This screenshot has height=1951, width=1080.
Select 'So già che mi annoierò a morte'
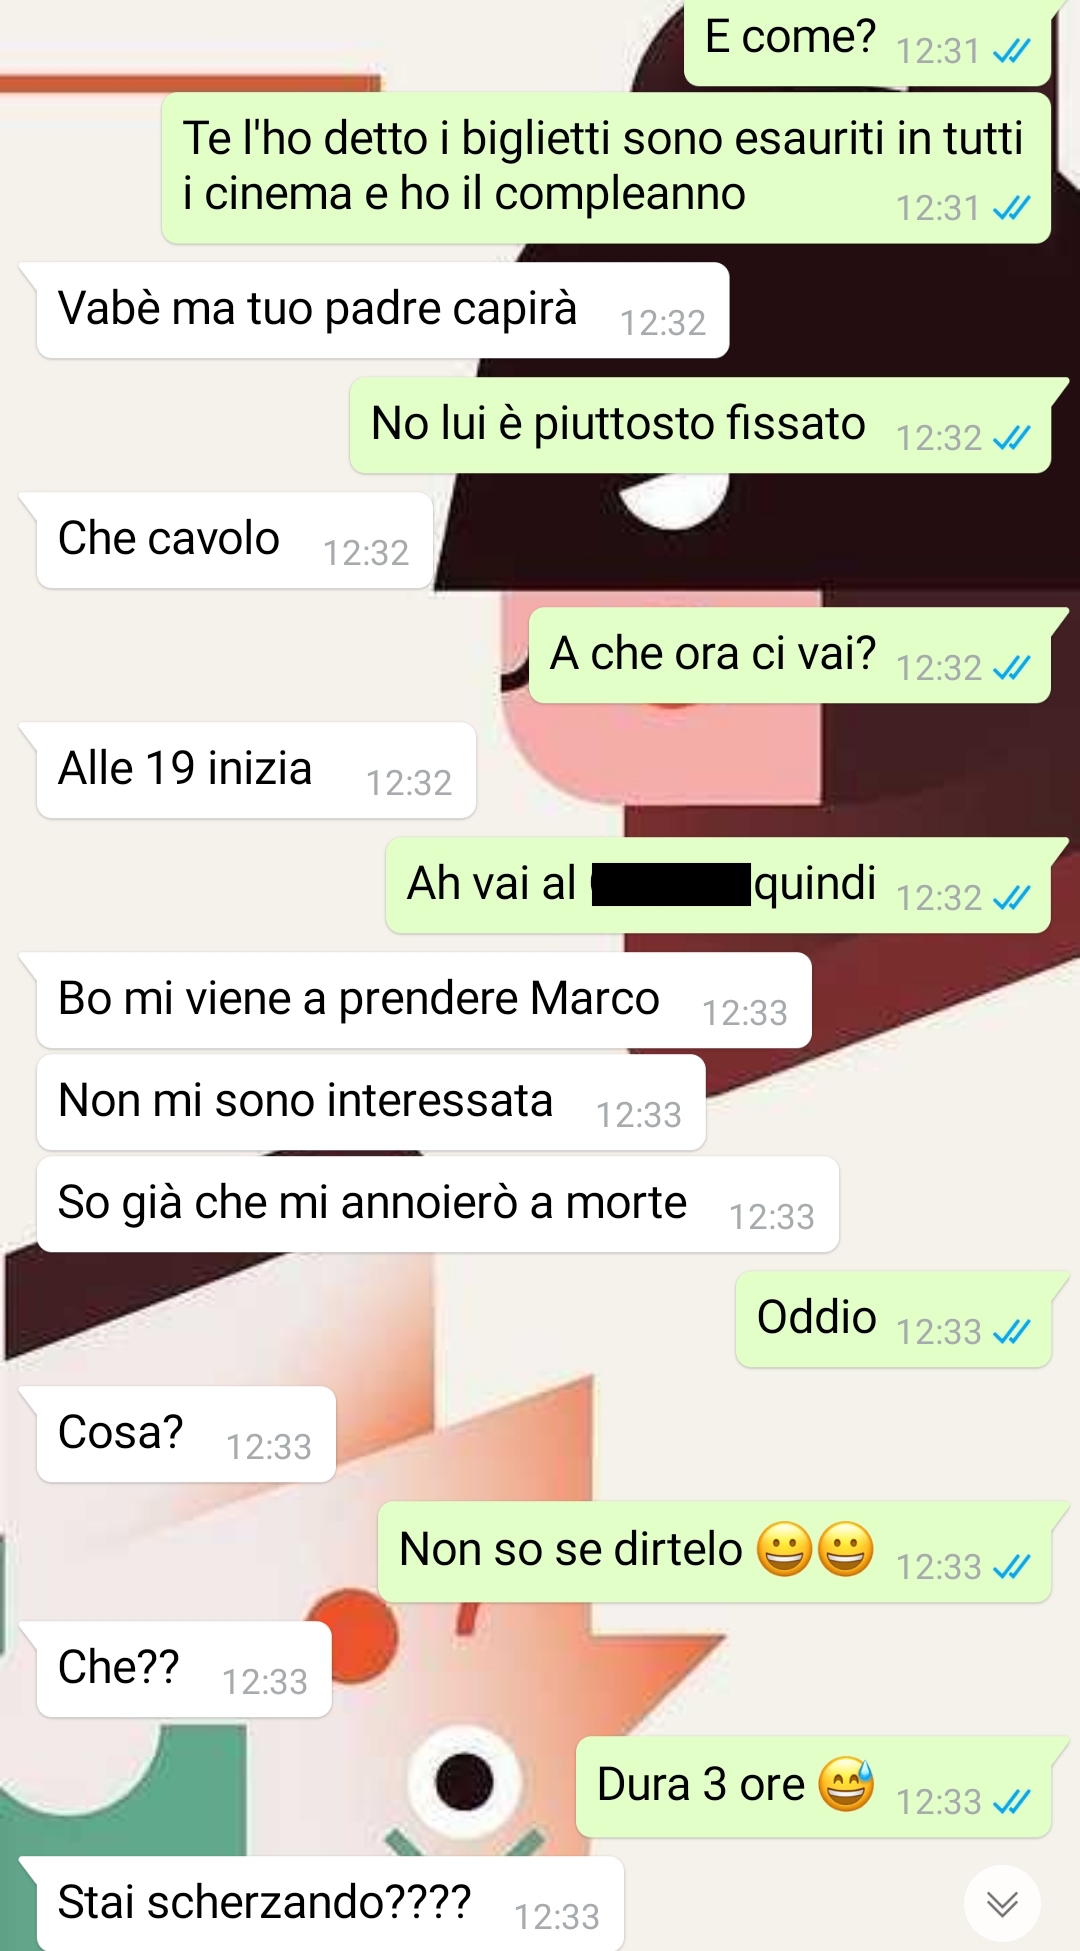[x=438, y=1204]
